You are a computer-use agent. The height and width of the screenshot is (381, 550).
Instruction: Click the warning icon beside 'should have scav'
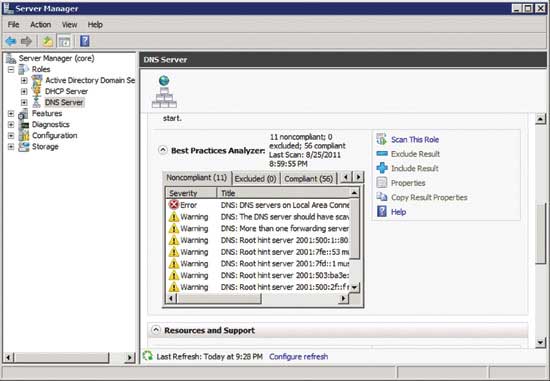click(174, 217)
